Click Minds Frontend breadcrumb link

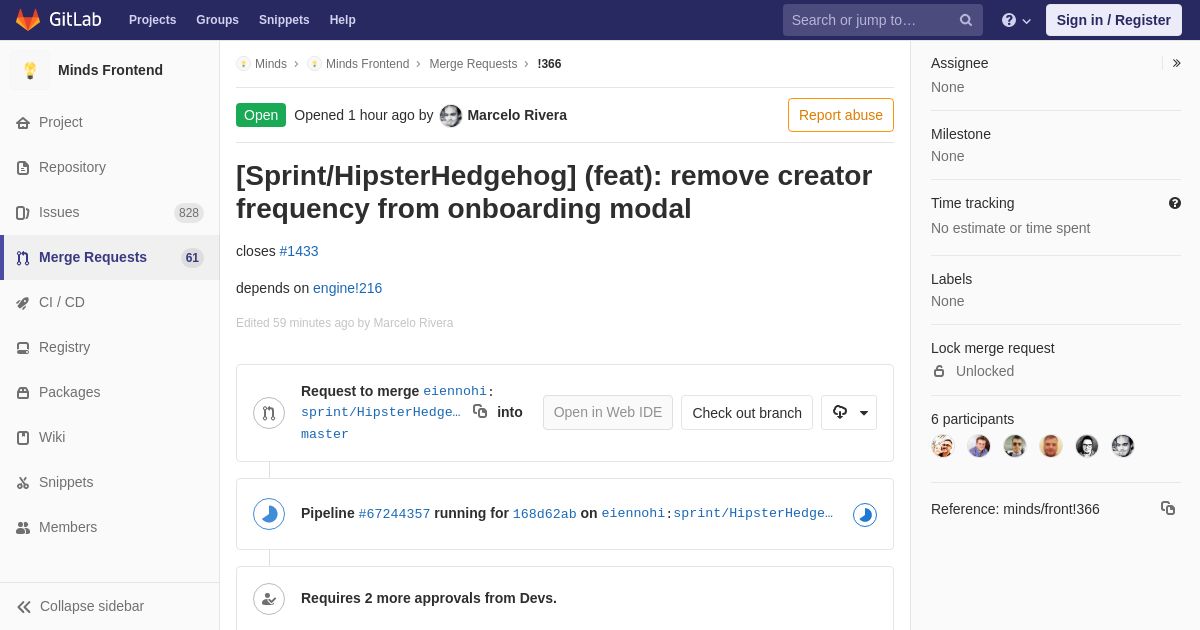pos(367,64)
